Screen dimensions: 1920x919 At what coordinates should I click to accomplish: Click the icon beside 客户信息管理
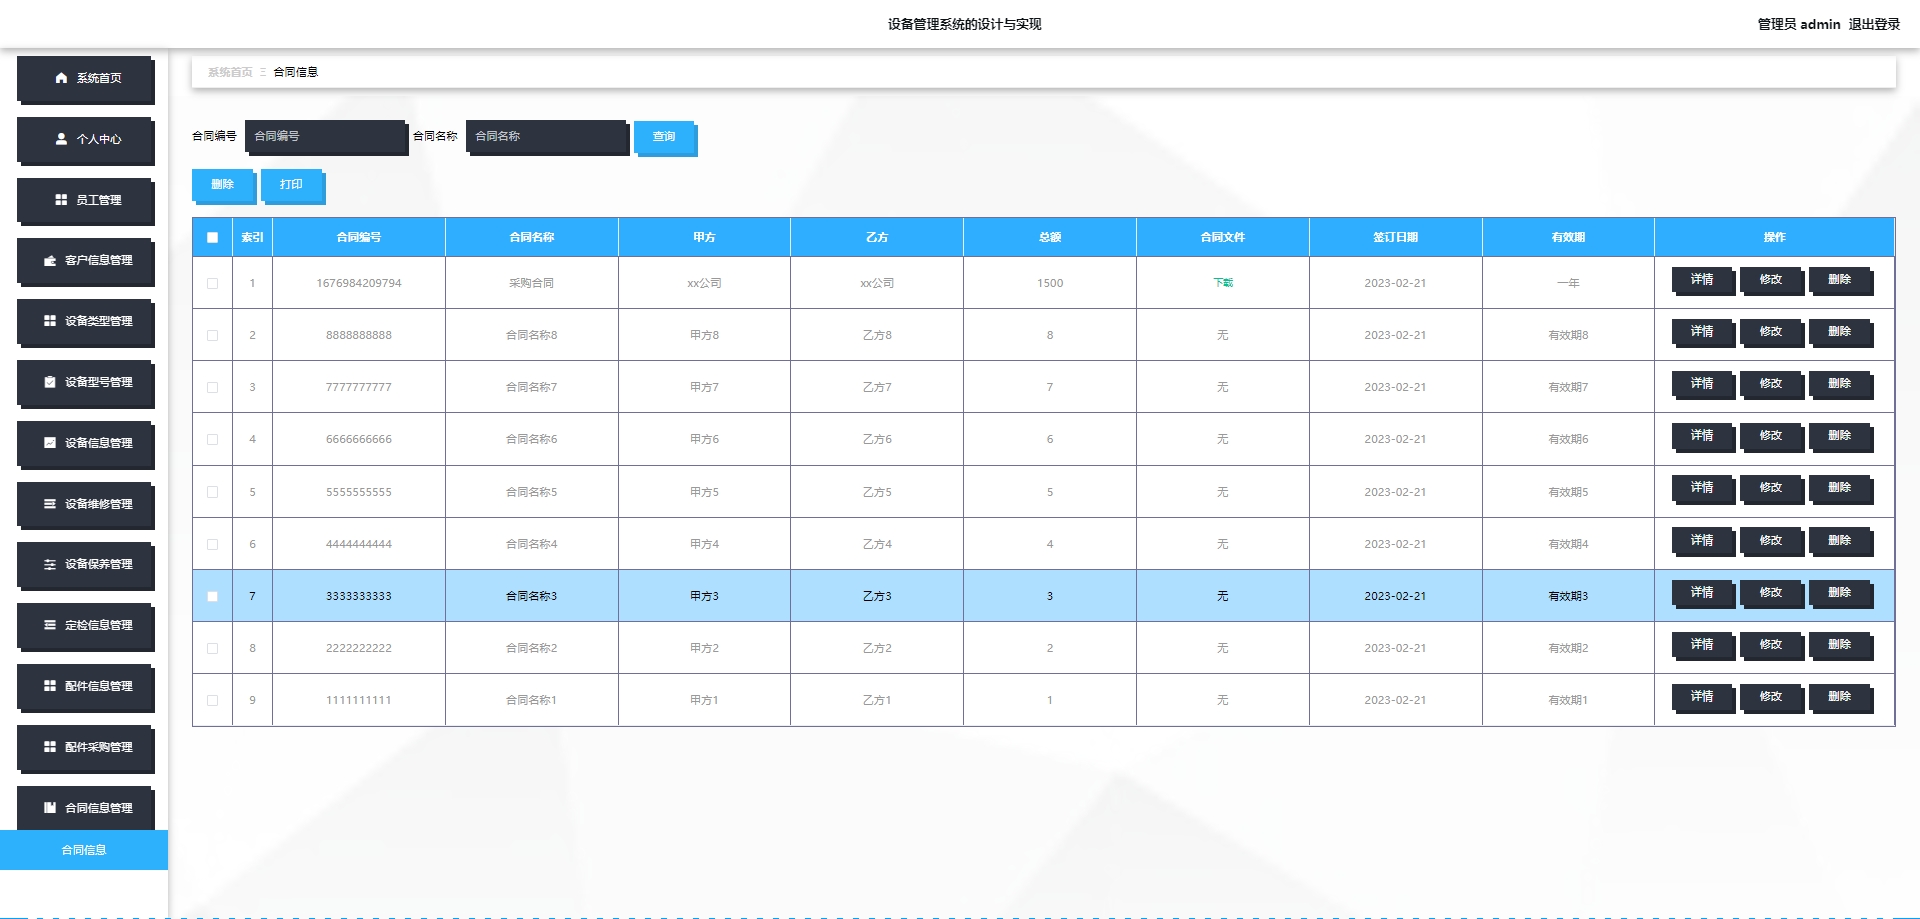(x=50, y=260)
